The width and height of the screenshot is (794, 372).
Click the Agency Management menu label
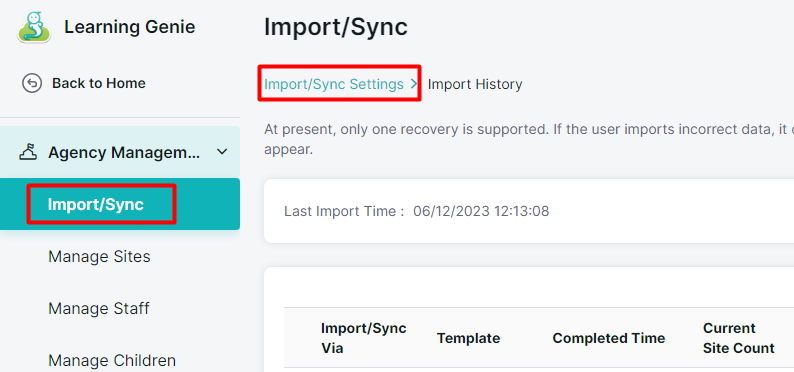pyautogui.click(x=124, y=152)
